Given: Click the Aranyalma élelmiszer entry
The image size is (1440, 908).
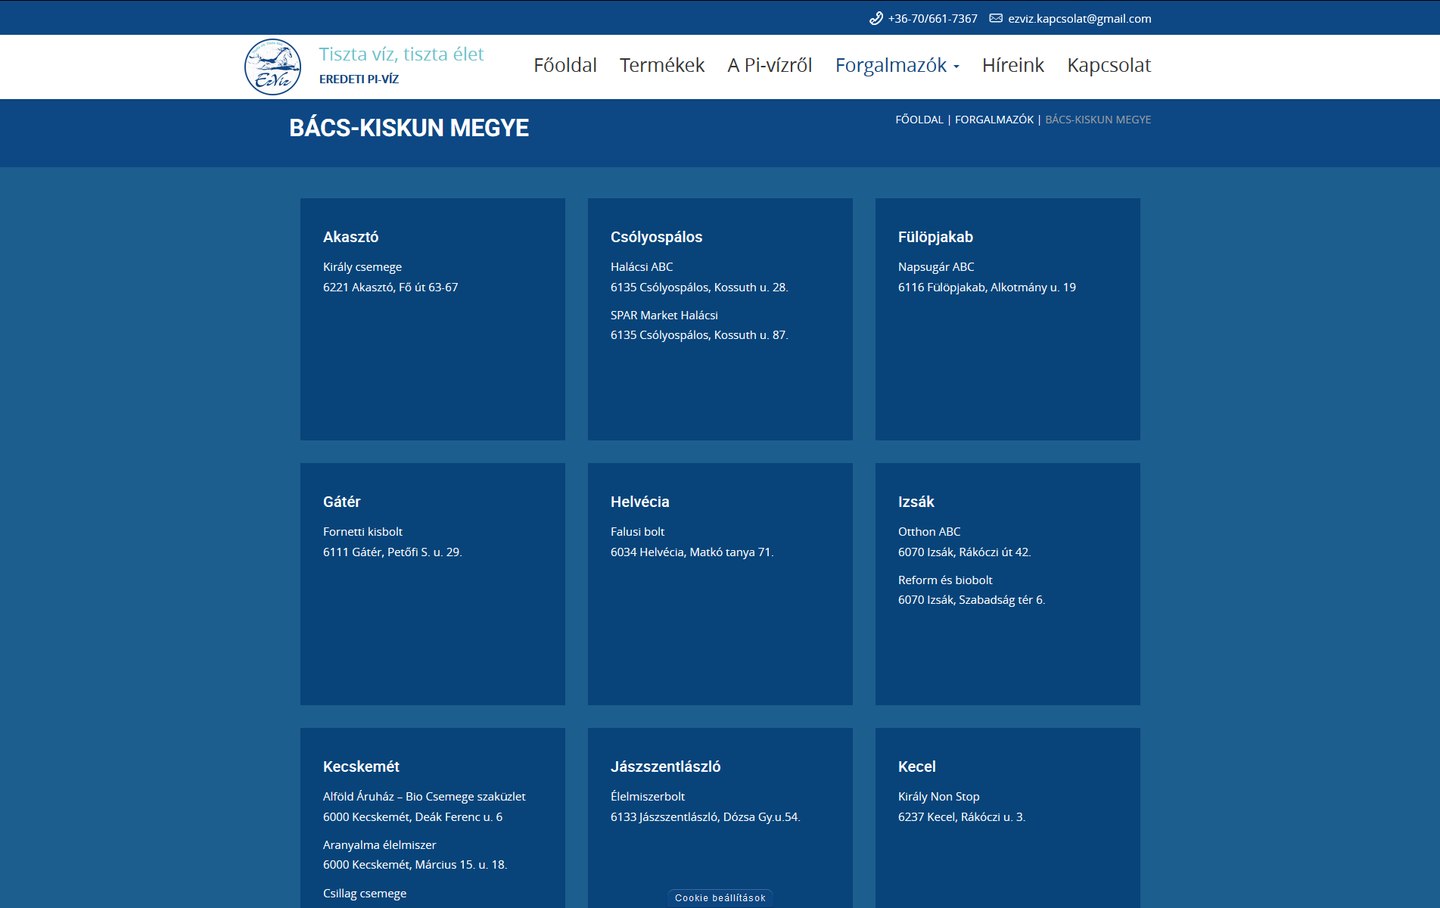Looking at the screenshot, I should (x=379, y=845).
